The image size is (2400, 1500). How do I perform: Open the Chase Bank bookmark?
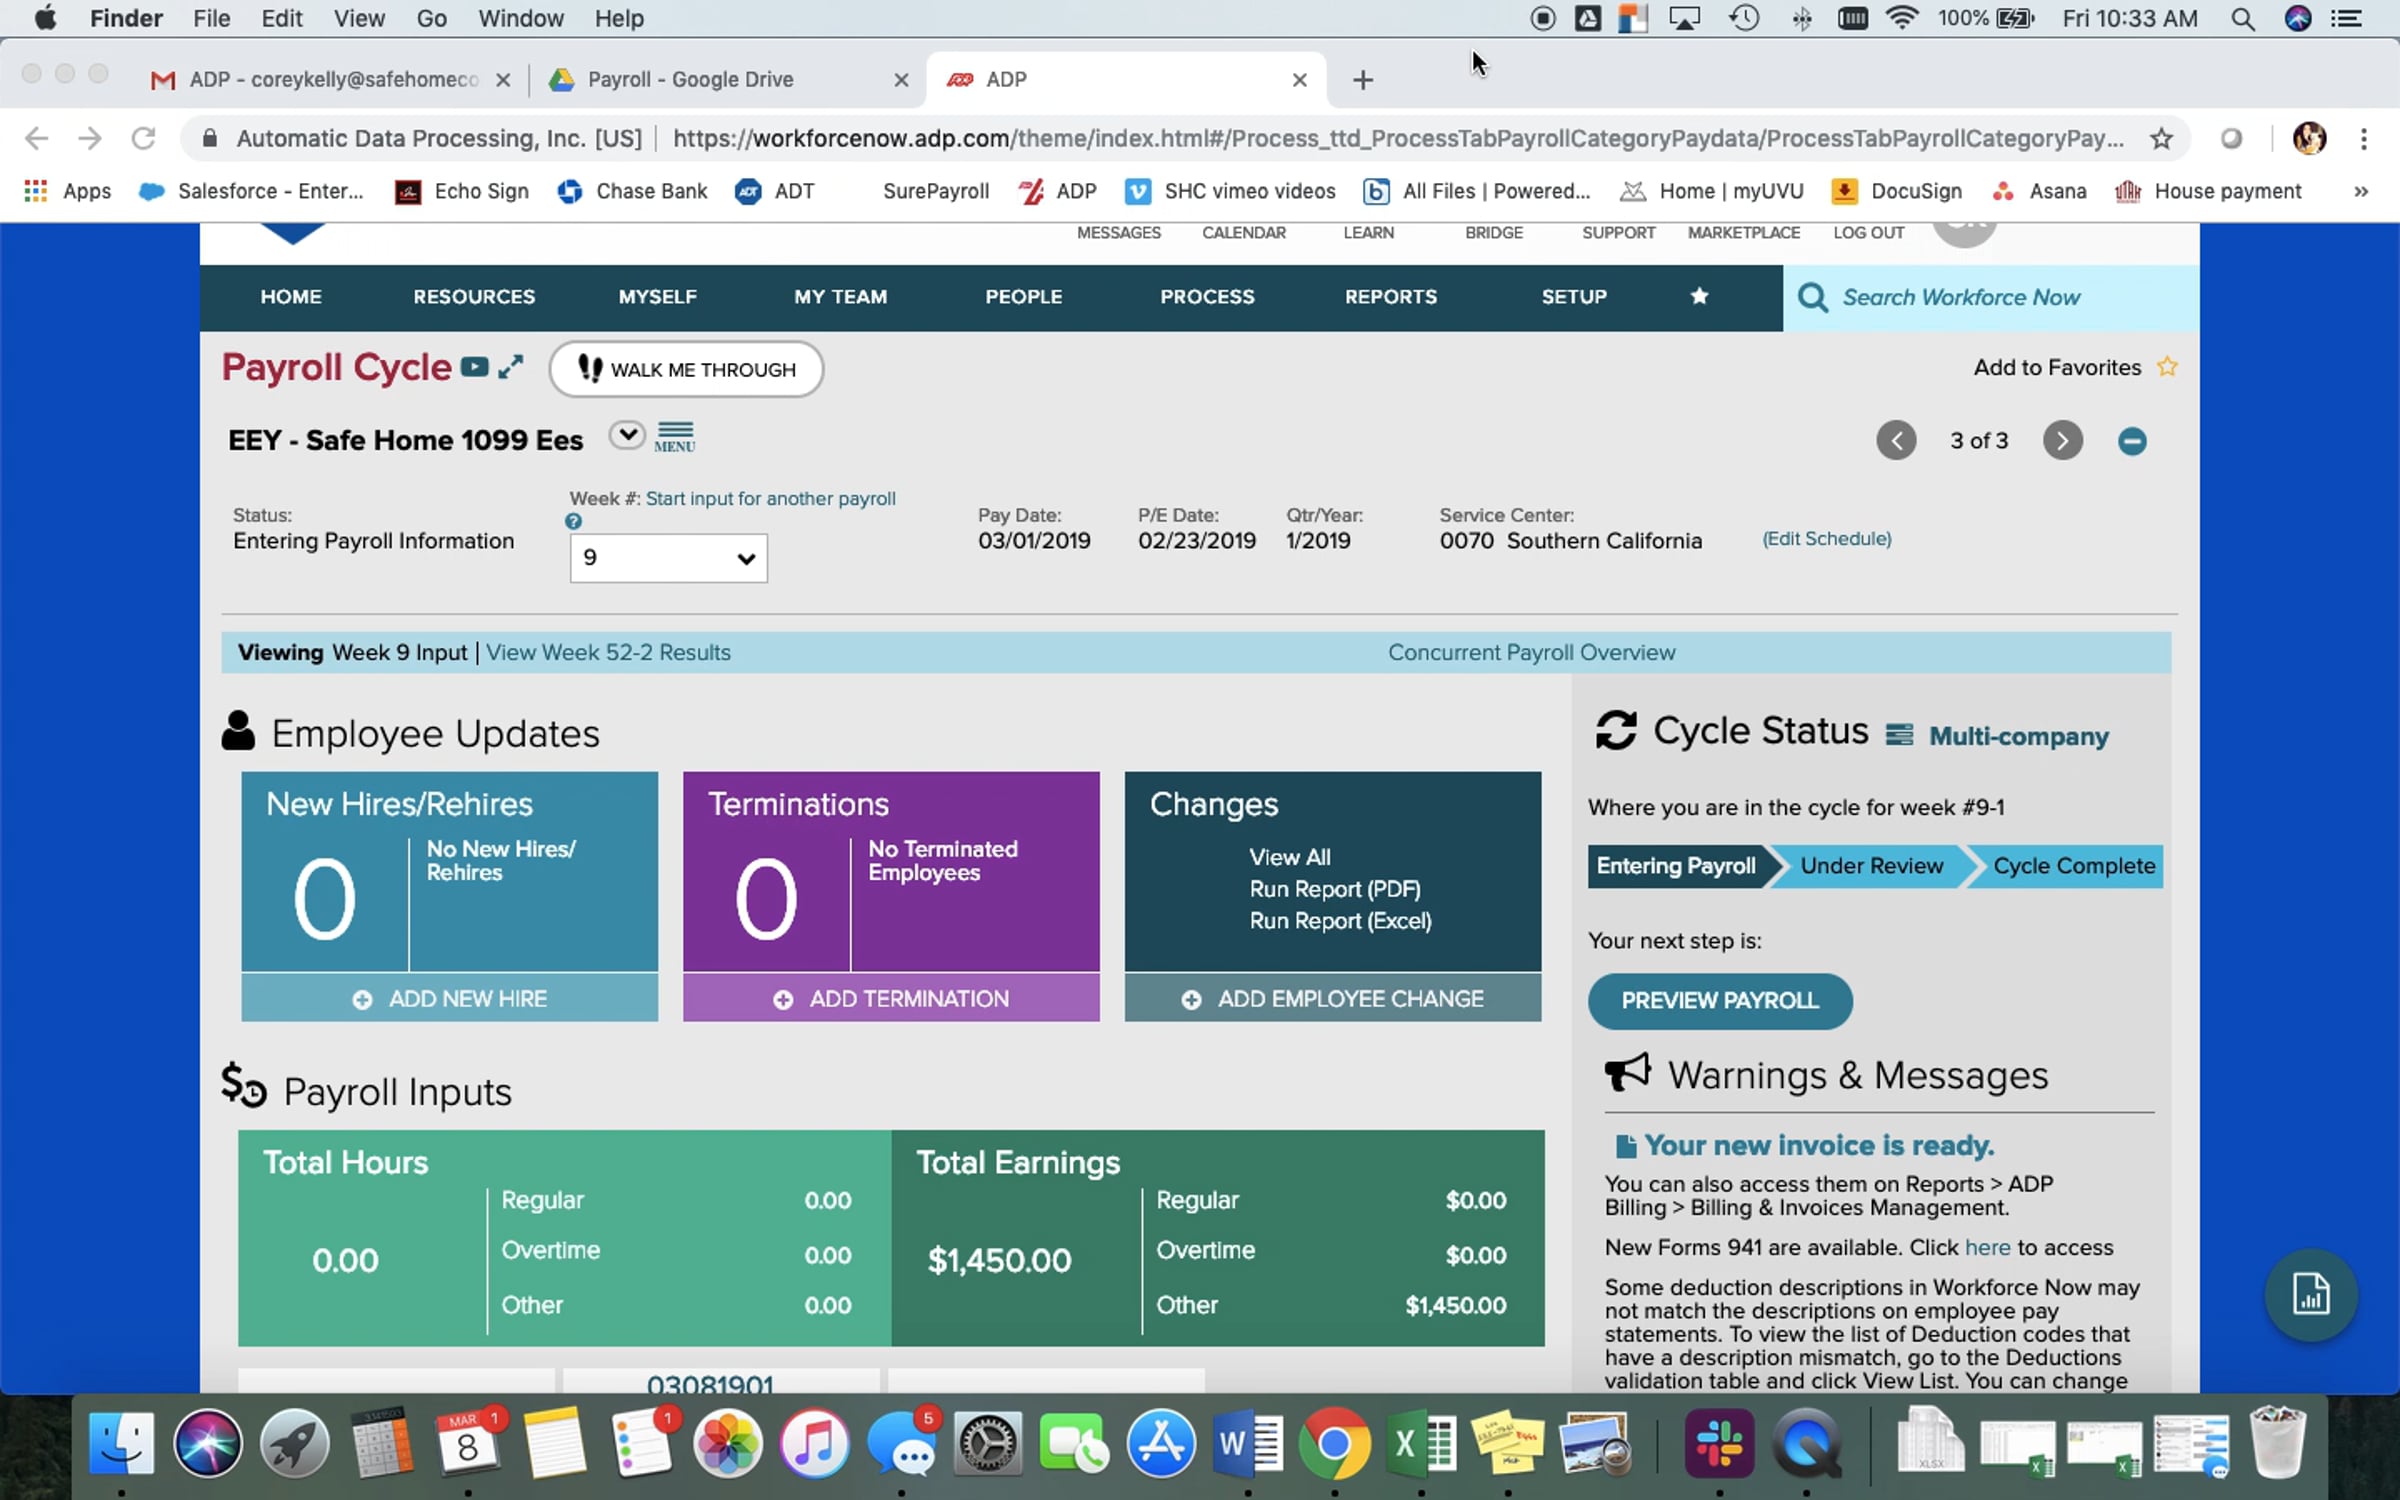(x=632, y=191)
